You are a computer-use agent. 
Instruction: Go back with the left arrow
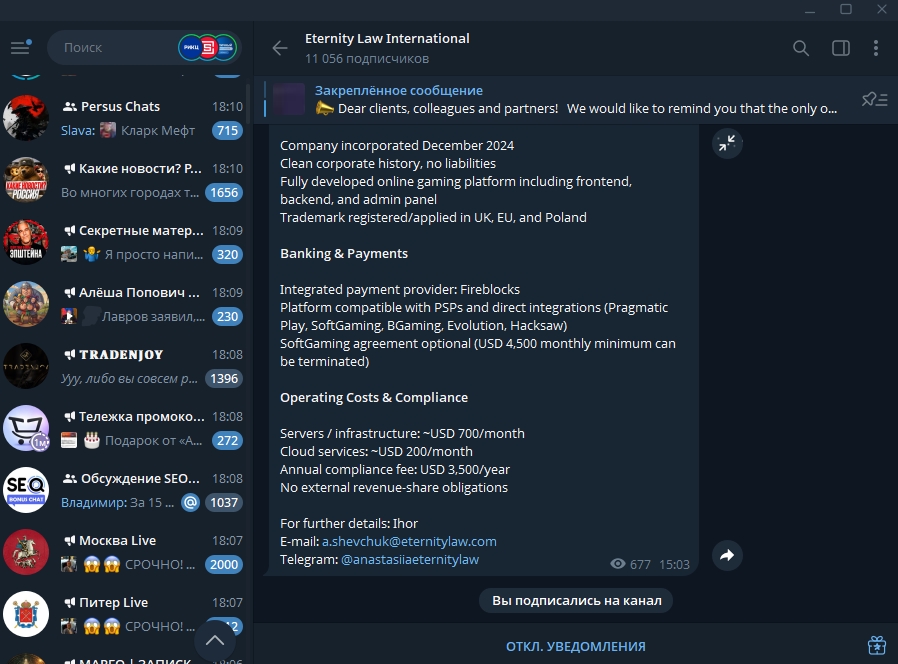pos(279,48)
